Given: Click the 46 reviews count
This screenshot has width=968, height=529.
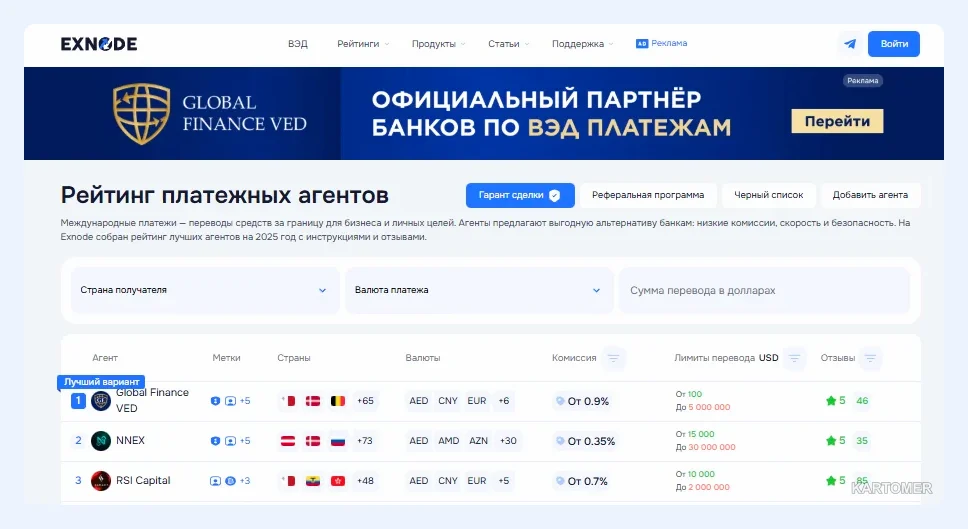Looking at the screenshot, I should click(x=862, y=401).
